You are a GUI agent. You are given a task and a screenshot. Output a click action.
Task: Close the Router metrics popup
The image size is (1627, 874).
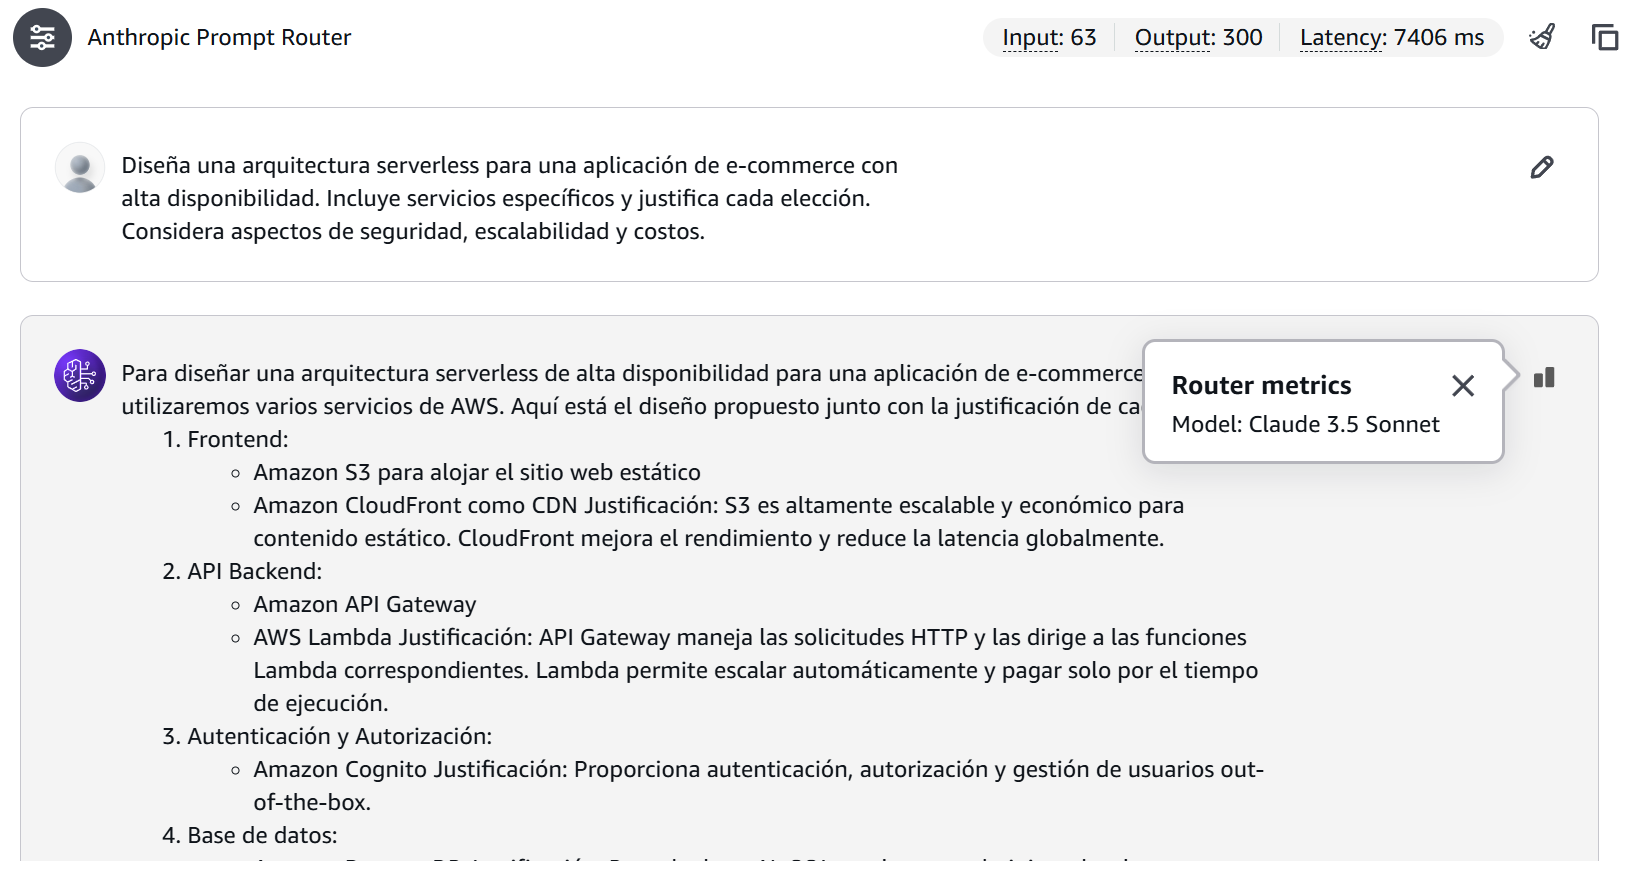point(1463,386)
